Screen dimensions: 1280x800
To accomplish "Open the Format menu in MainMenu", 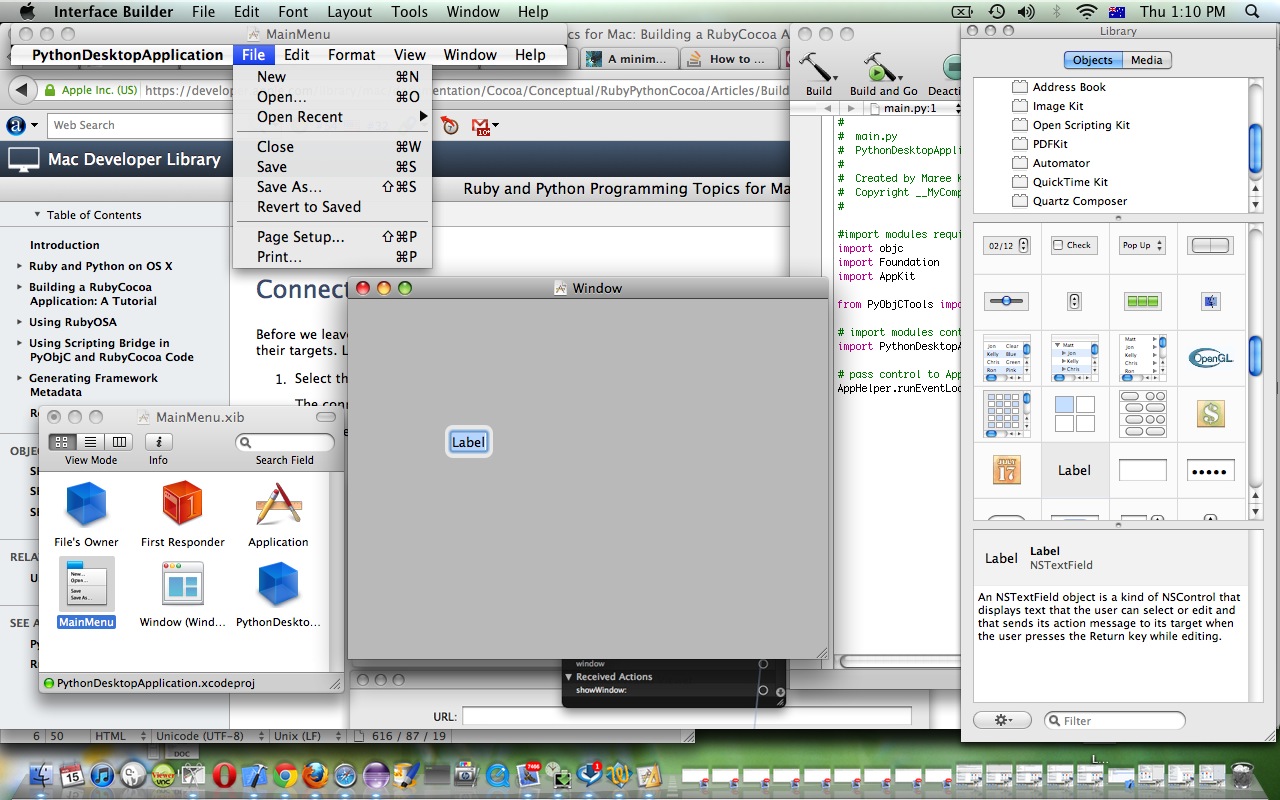I will (351, 55).
